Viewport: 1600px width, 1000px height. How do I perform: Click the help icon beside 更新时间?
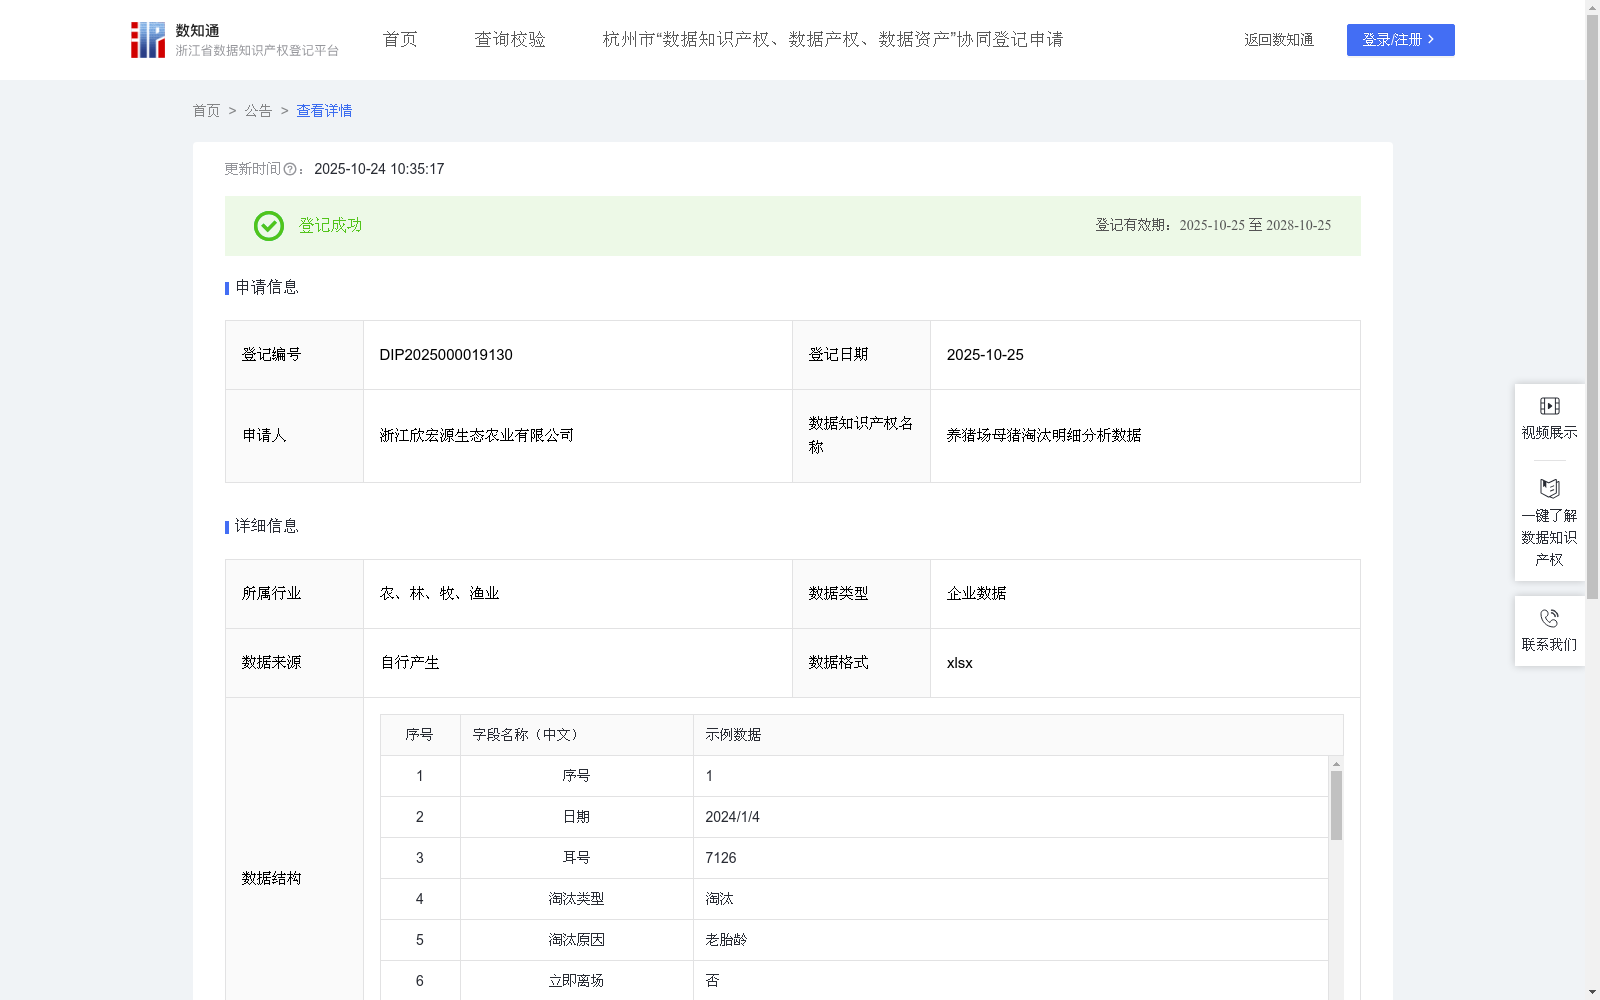[290, 169]
